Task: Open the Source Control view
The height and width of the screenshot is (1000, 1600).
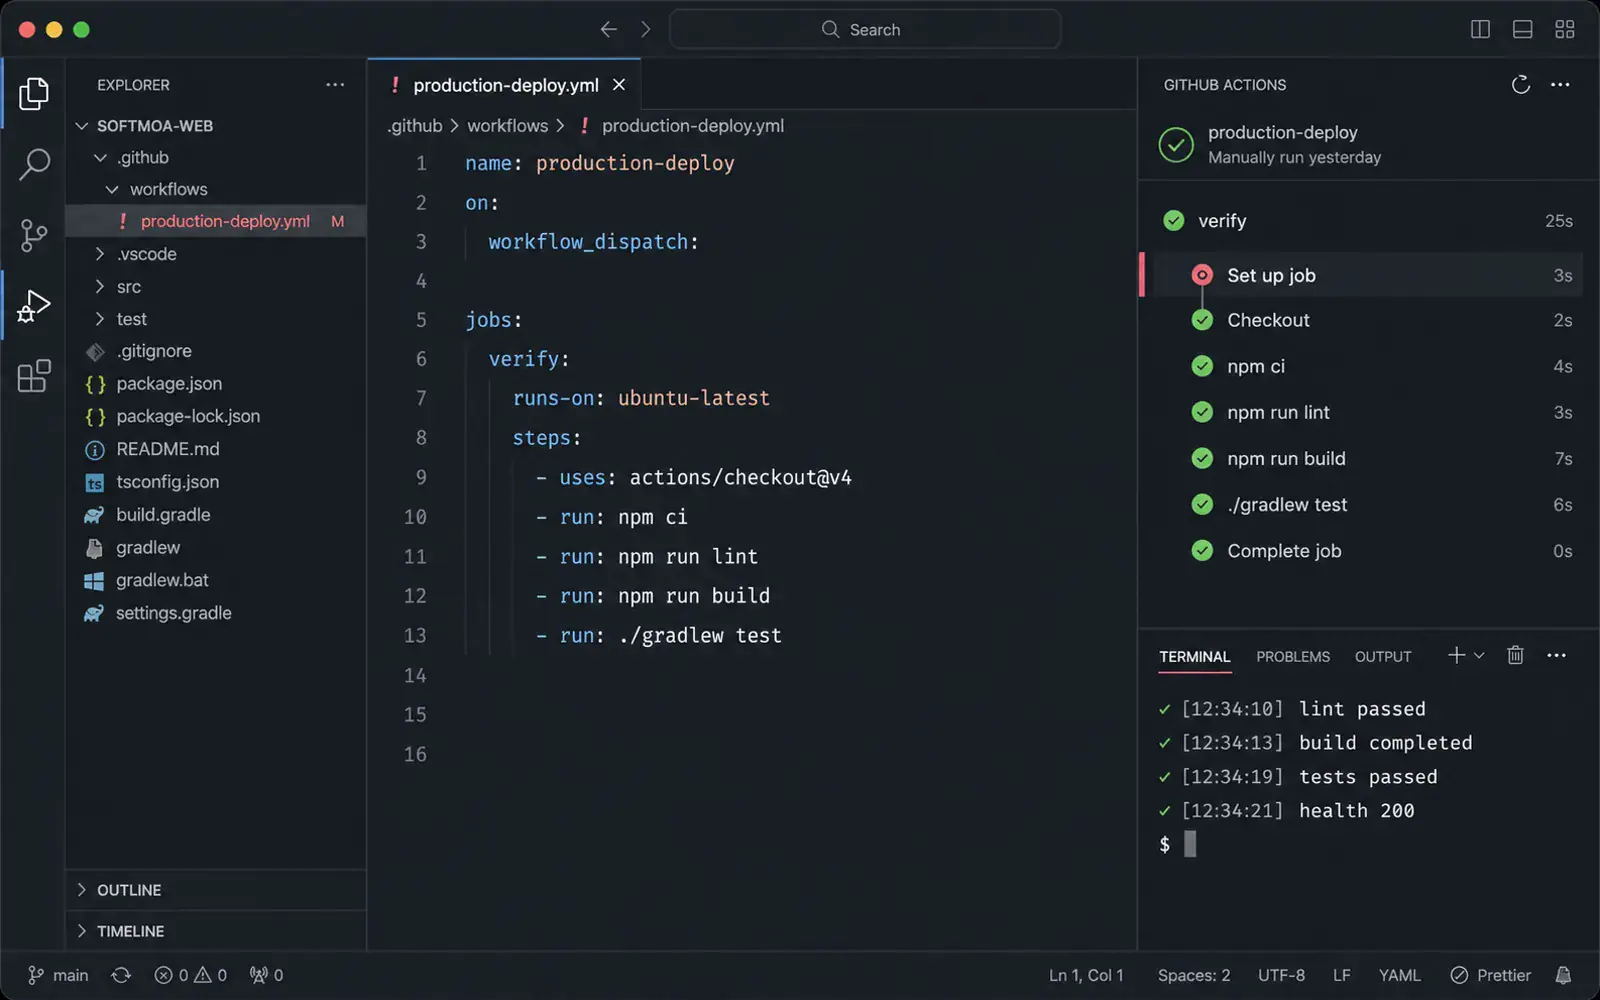Action: point(34,235)
